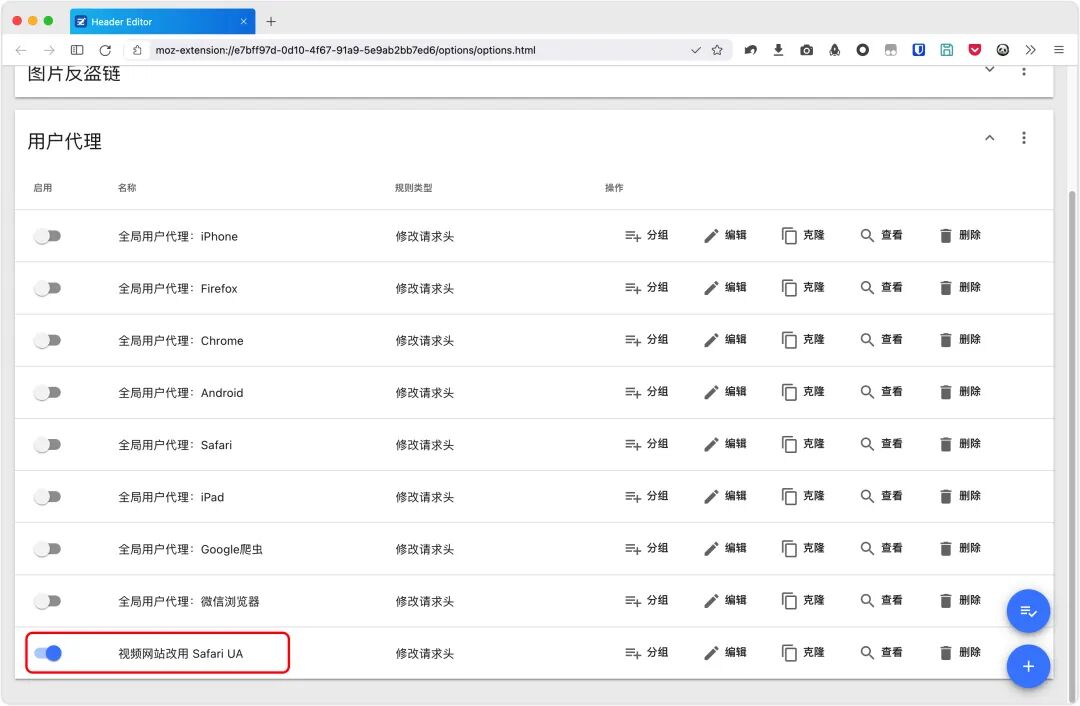Change group of 全局用户代理: Safari rule (分组)
The image size is (1080, 706).
pyautogui.click(x=647, y=444)
